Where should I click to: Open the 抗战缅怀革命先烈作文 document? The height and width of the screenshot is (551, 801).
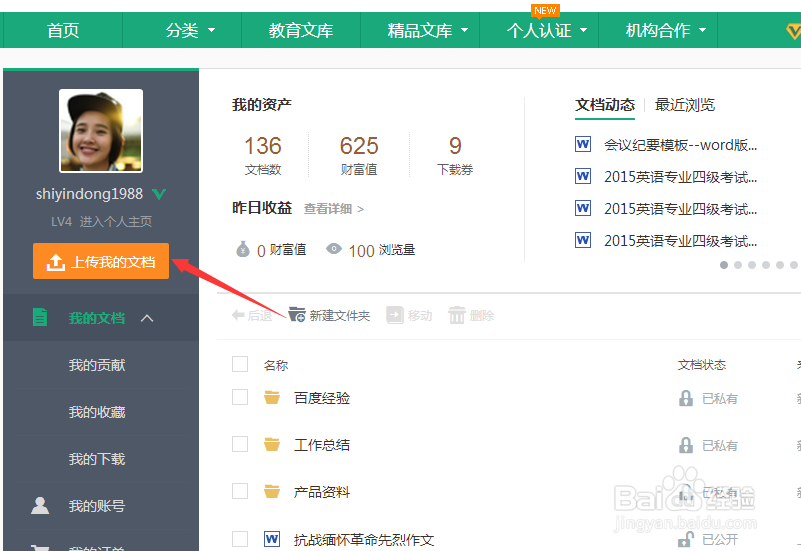click(x=364, y=540)
